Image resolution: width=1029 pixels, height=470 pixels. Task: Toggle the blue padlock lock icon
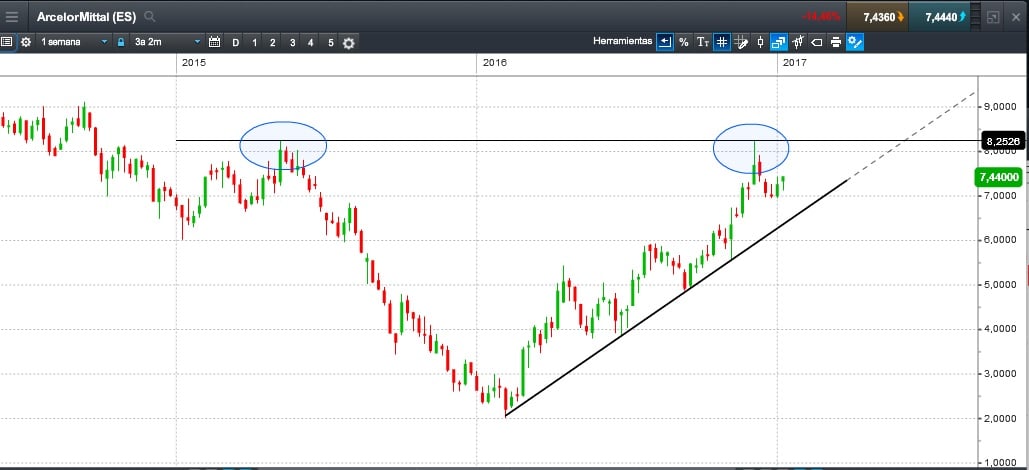point(120,42)
